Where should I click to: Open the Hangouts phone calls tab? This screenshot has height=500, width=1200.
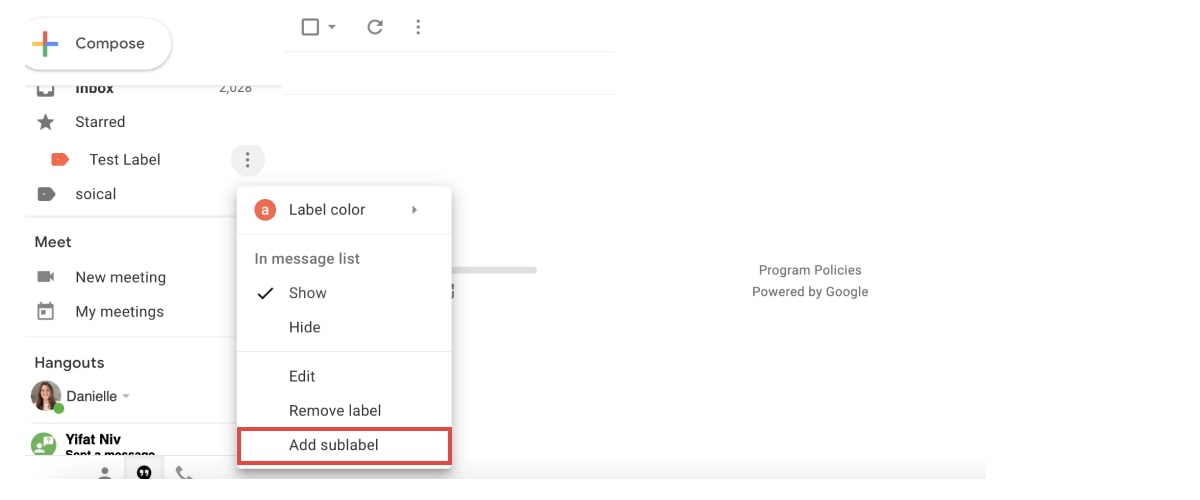(x=183, y=473)
